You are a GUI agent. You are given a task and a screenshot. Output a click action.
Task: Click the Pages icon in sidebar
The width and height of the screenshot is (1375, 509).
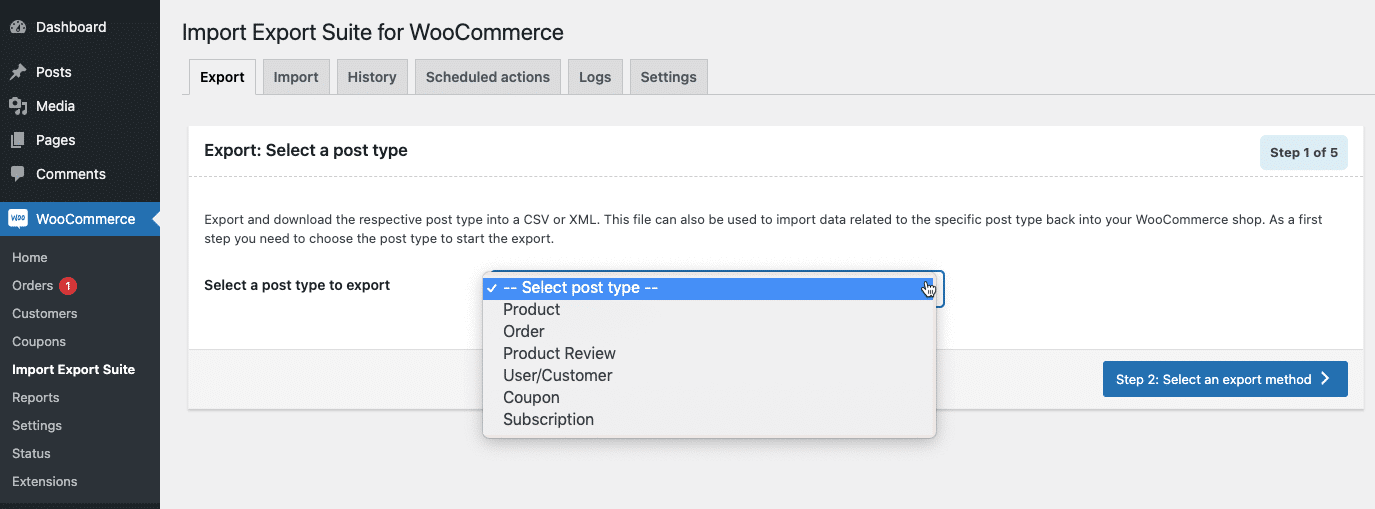(x=18, y=140)
